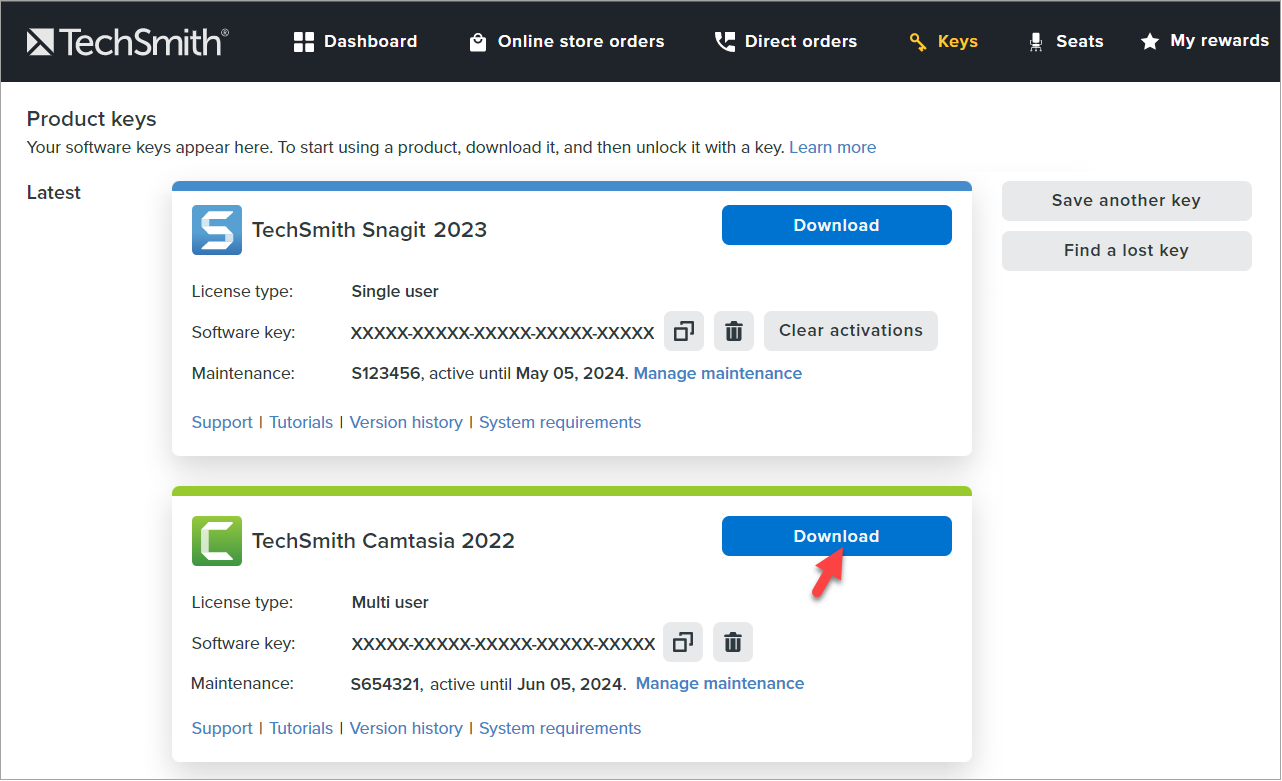Open the Seats section
The height and width of the screenshot is (781, 1282).
pyautogui.click(x=1036, y=41)
